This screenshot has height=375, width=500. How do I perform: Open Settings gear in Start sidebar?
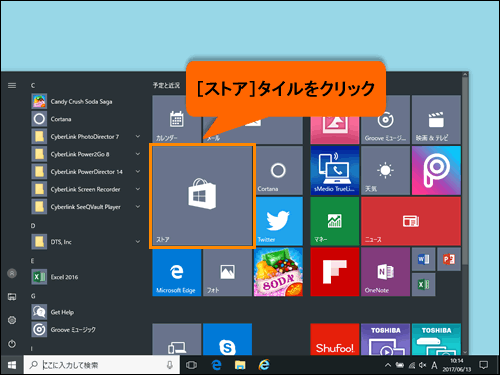(12, 320)
